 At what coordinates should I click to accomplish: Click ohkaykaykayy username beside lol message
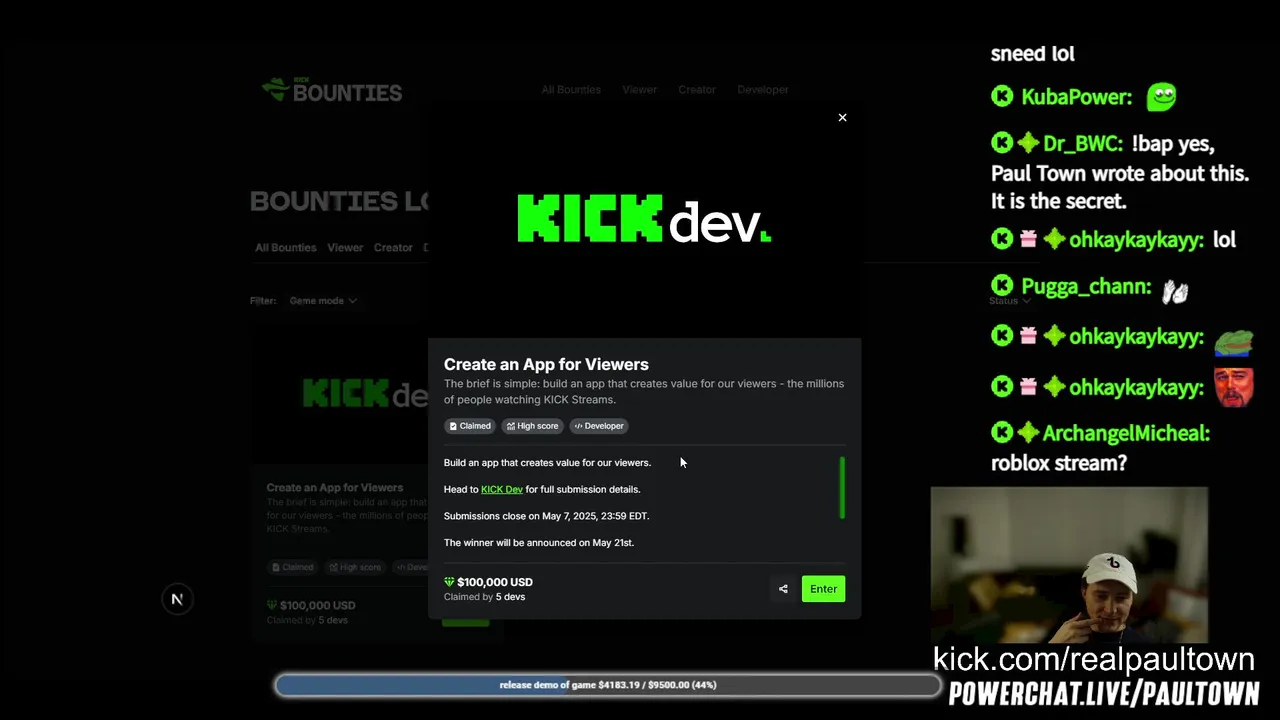[1137, 240]
